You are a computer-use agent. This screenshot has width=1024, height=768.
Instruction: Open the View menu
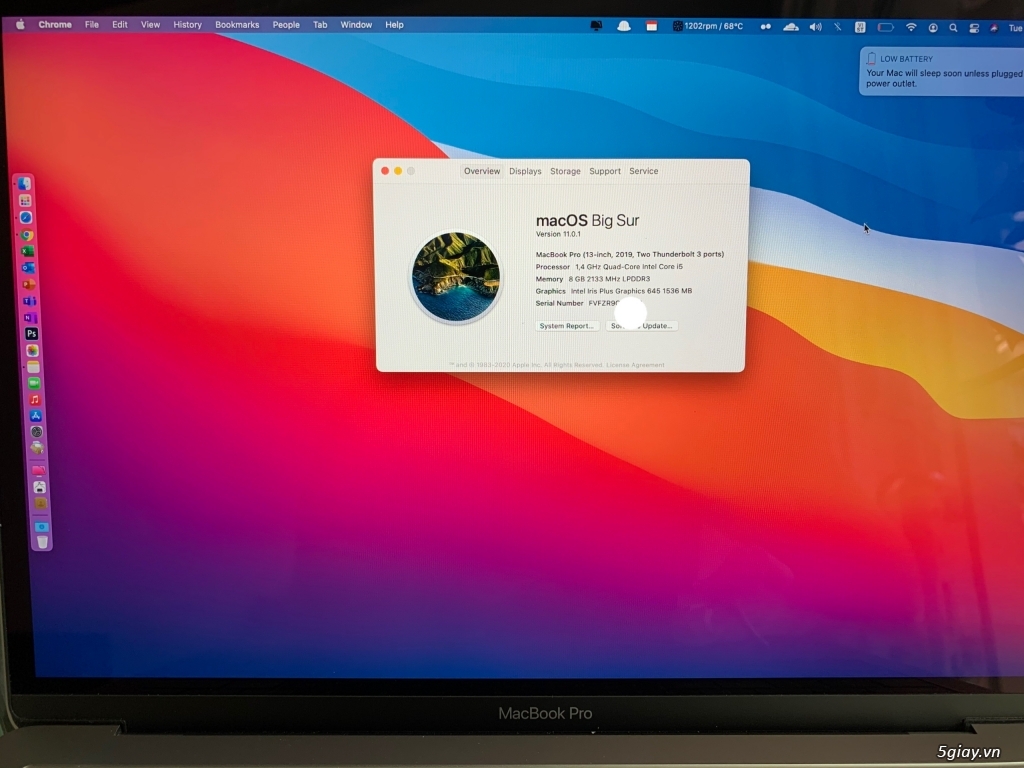coord(150,25)
